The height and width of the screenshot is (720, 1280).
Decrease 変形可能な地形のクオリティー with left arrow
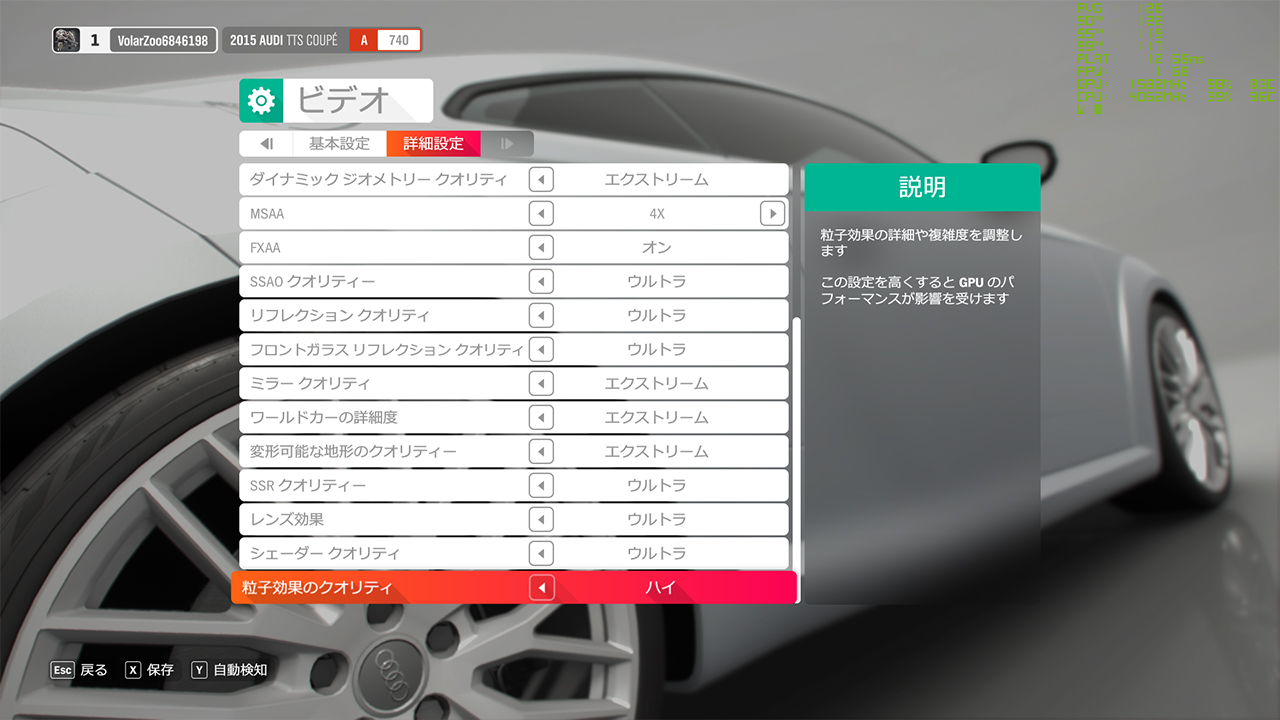(x=540, y=452)
